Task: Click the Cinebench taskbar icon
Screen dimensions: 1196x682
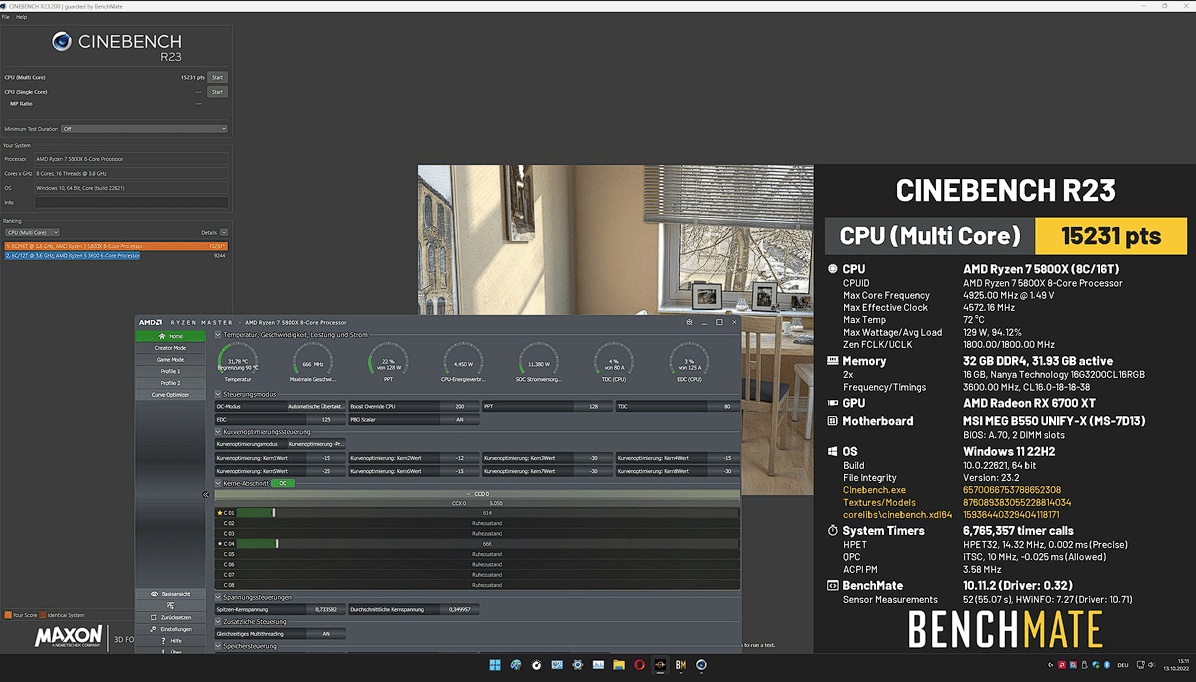Action: click(701, 665)
